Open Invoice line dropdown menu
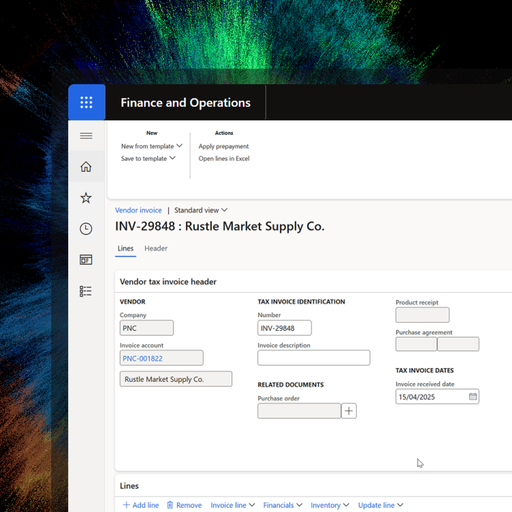512x512 pixels. tap(233, 505)
